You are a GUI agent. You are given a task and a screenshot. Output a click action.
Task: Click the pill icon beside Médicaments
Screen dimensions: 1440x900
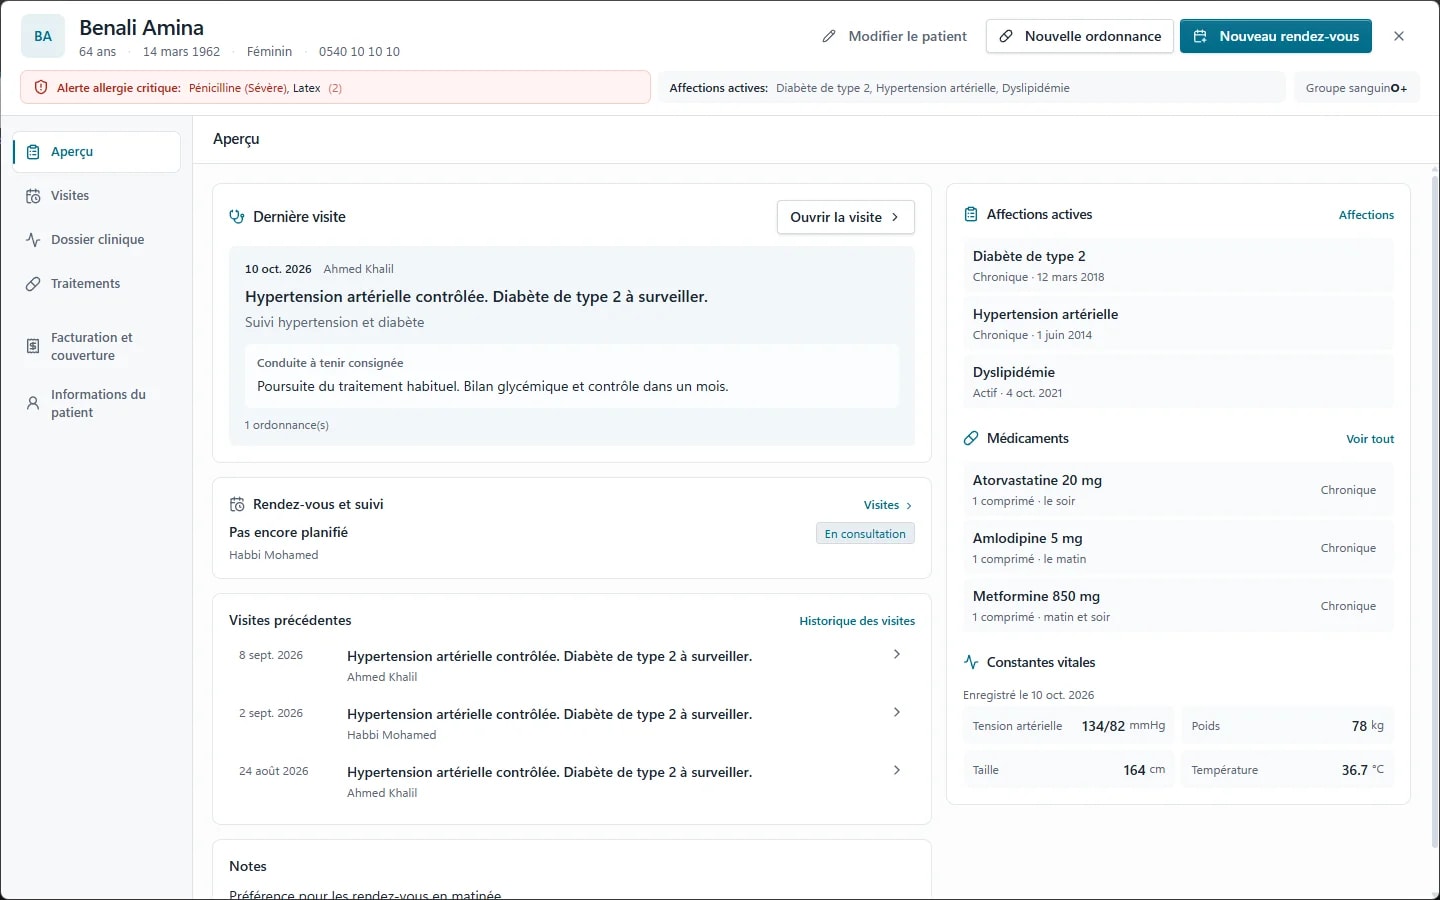(971, 439)
